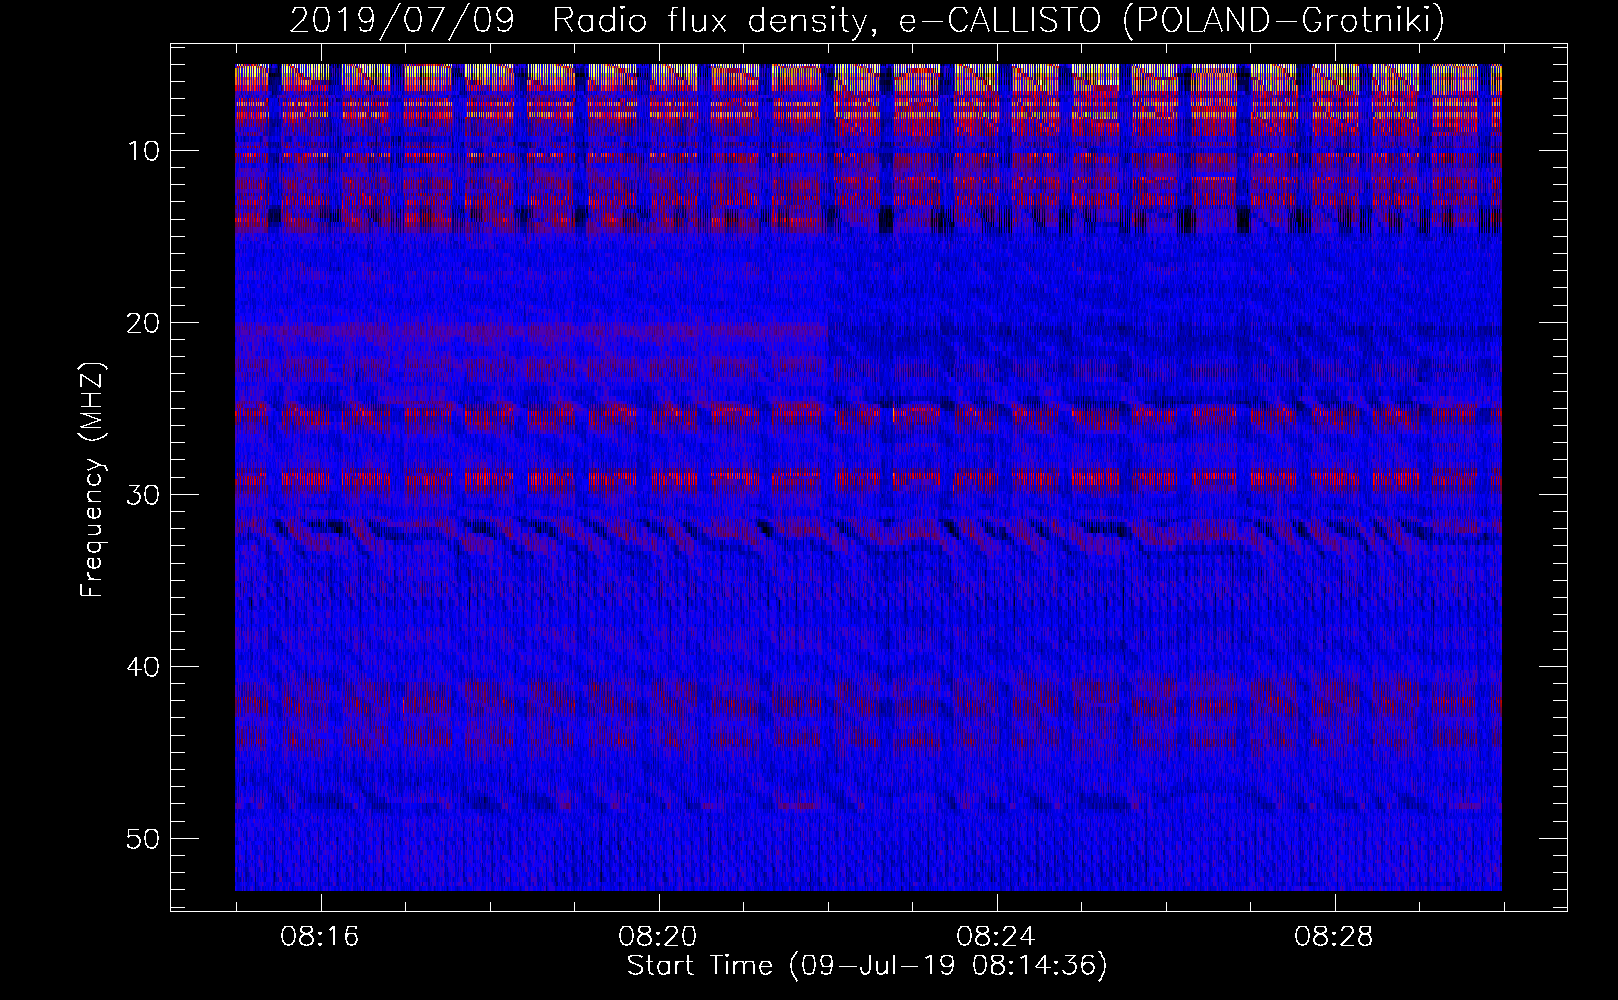Image resolution: width=1618 pixels, height=1000 pixels.
Task: Click the 40 MHz frequency tick label
Action: 144,667
